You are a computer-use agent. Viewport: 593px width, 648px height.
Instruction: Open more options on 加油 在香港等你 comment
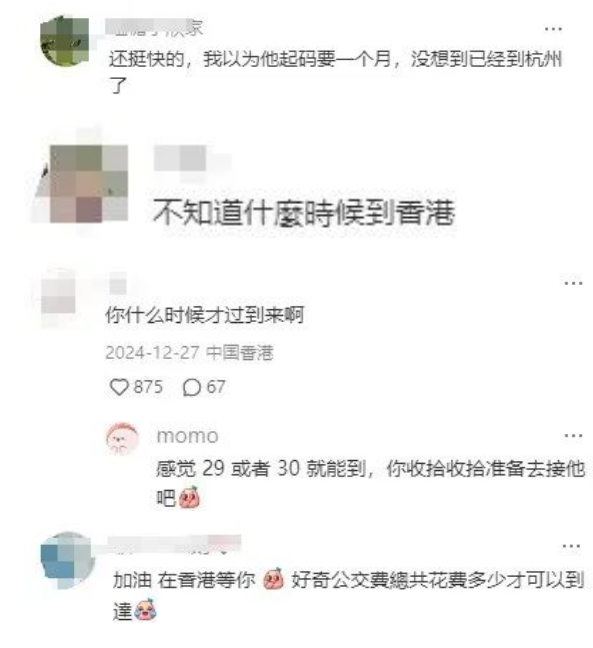click(571, 546)
